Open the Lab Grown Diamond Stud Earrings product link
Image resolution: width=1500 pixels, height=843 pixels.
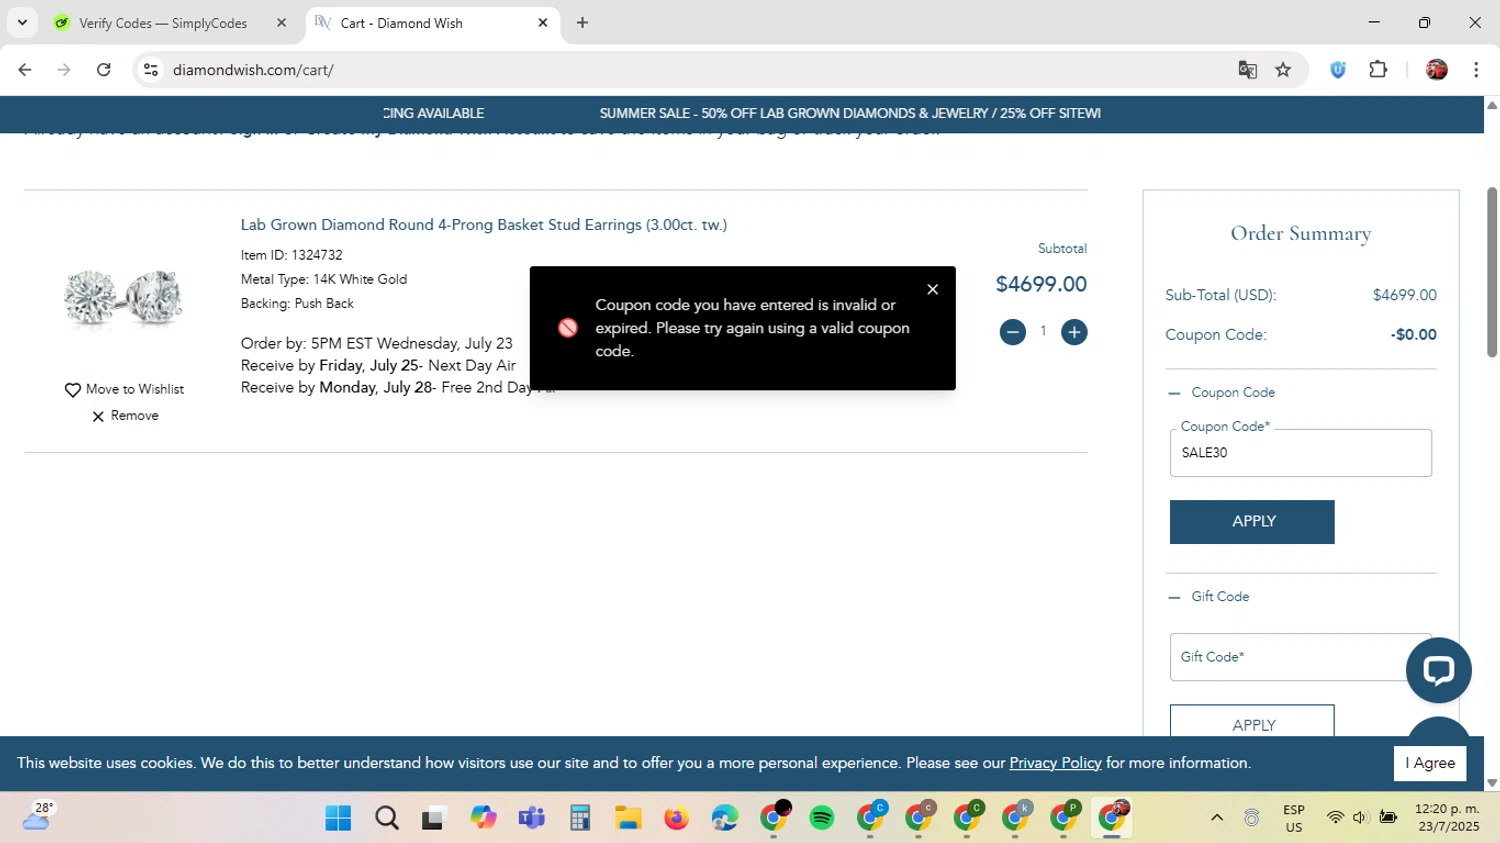(x=484, y=225)
